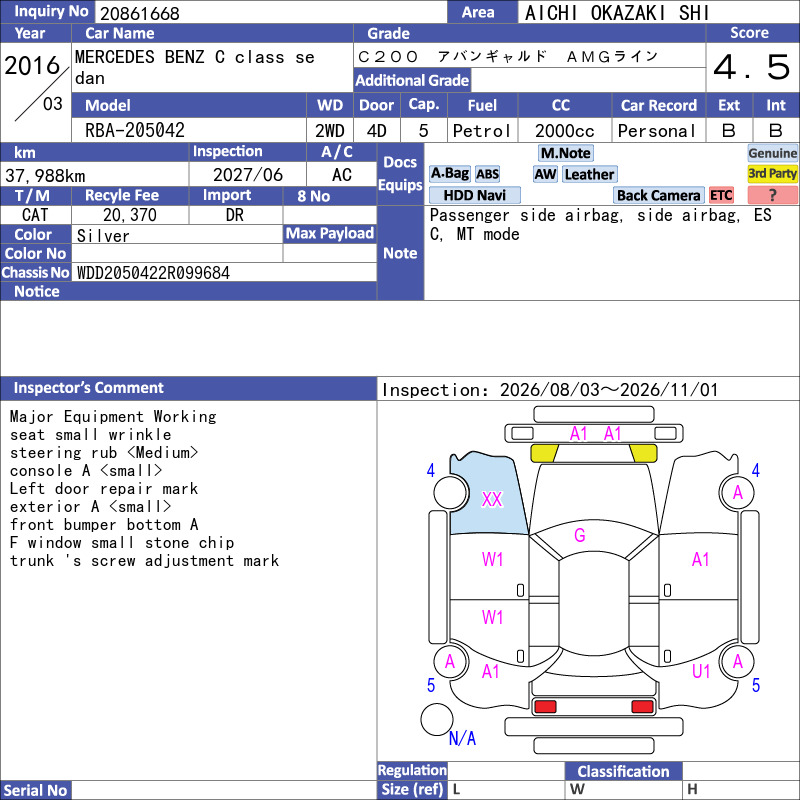
Task: Click the M.Note badge
Action: pyautogui.click(x=566, y=153)
